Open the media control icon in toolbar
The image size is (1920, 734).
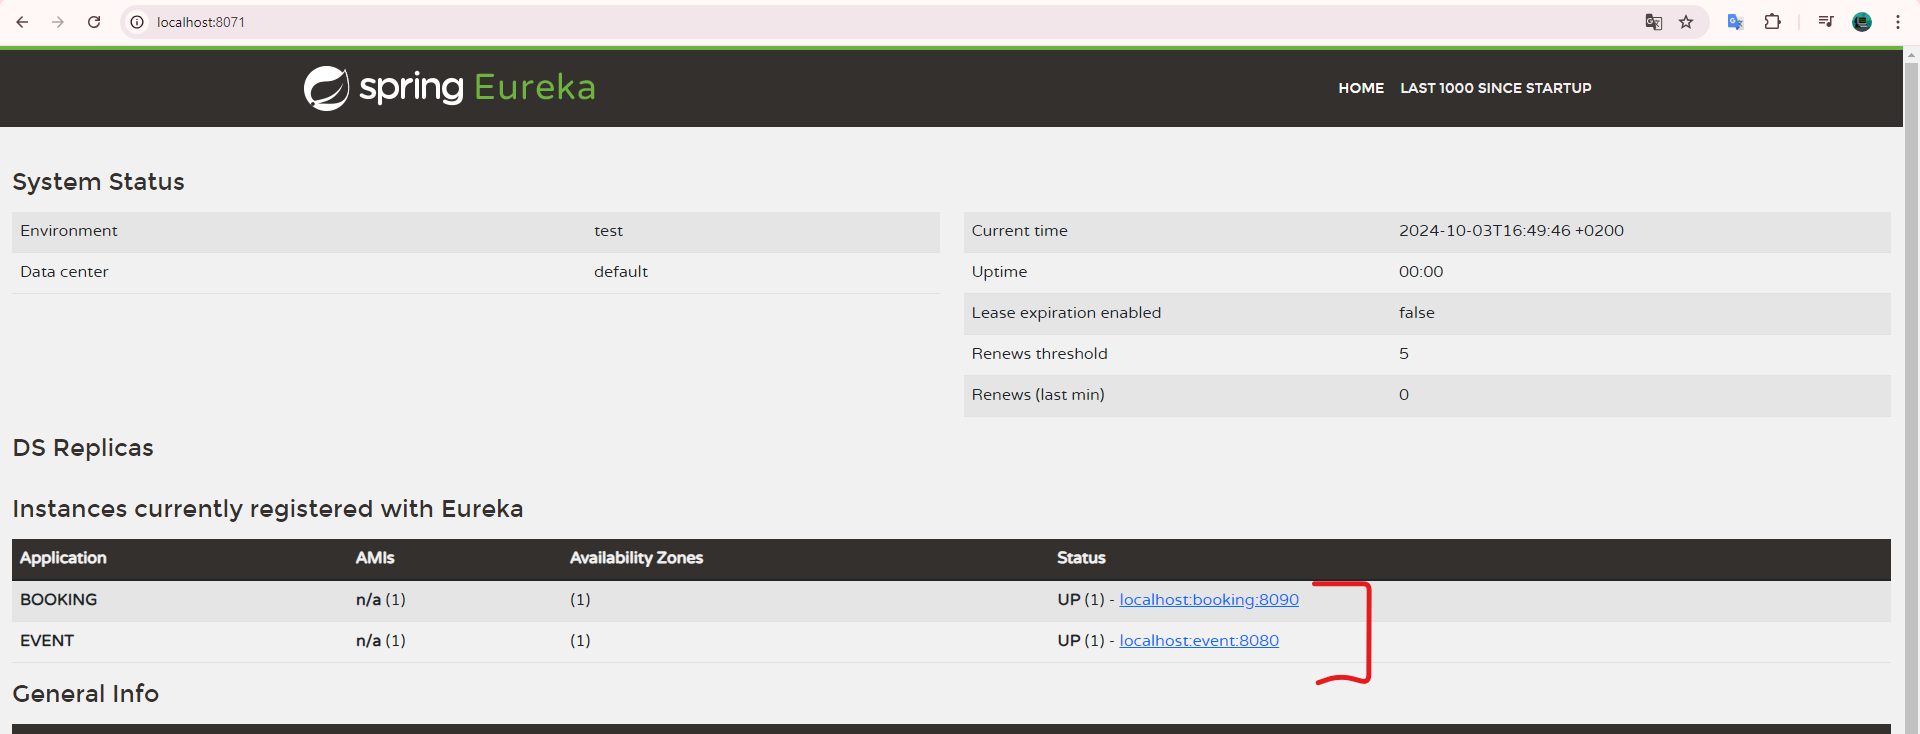[1826, 22]
